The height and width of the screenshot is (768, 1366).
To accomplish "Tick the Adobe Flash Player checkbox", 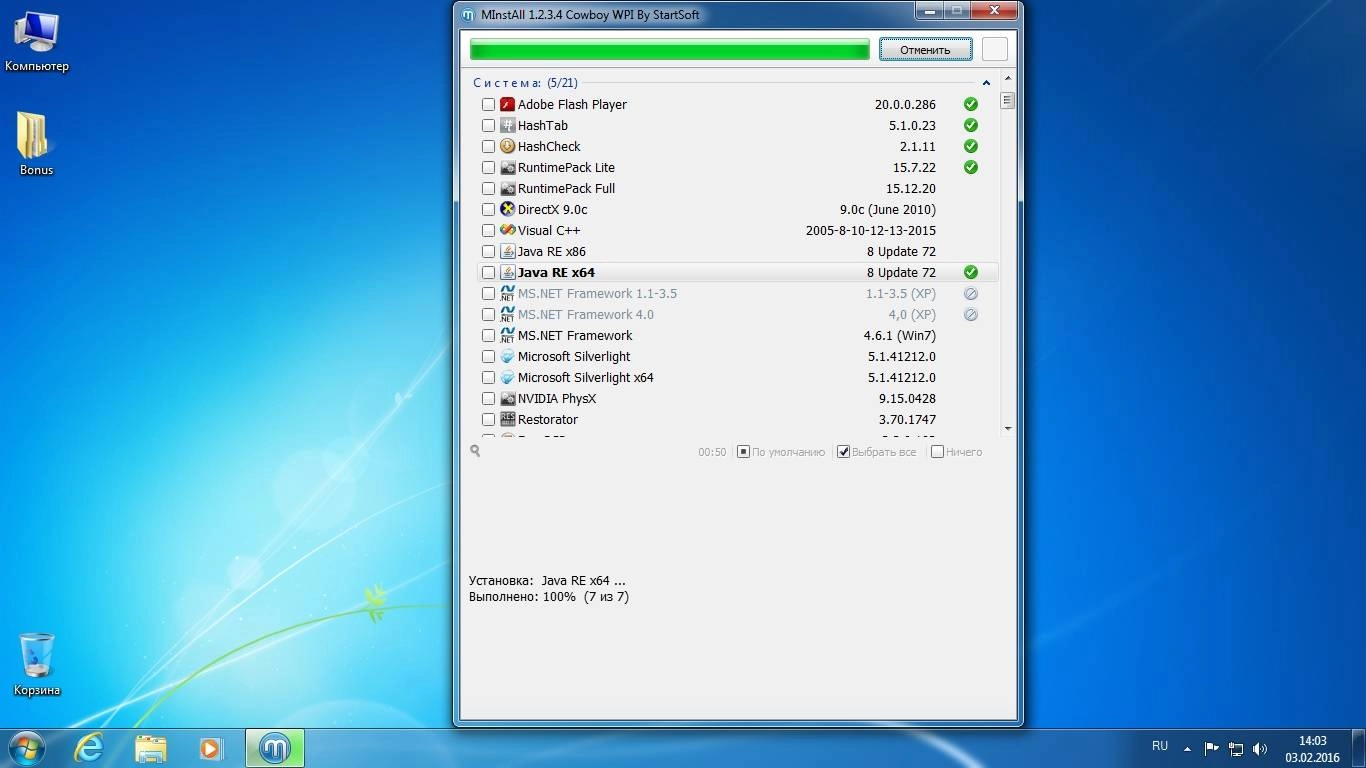I will pos(488,104).
